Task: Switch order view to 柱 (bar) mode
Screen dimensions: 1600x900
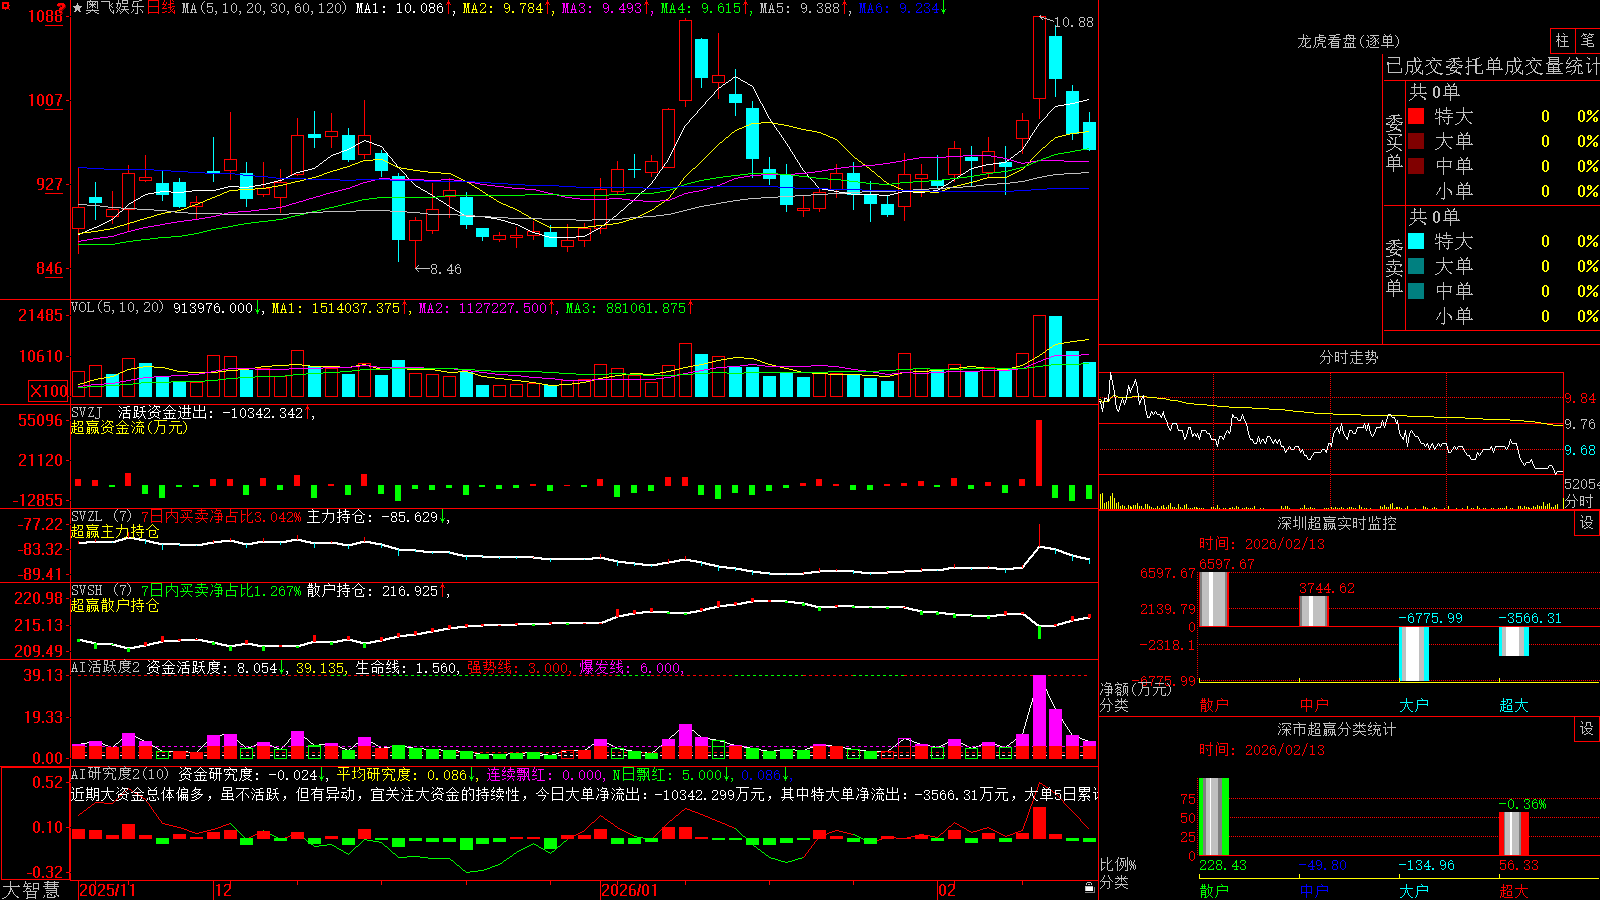Action: [x=1562, y=41]
